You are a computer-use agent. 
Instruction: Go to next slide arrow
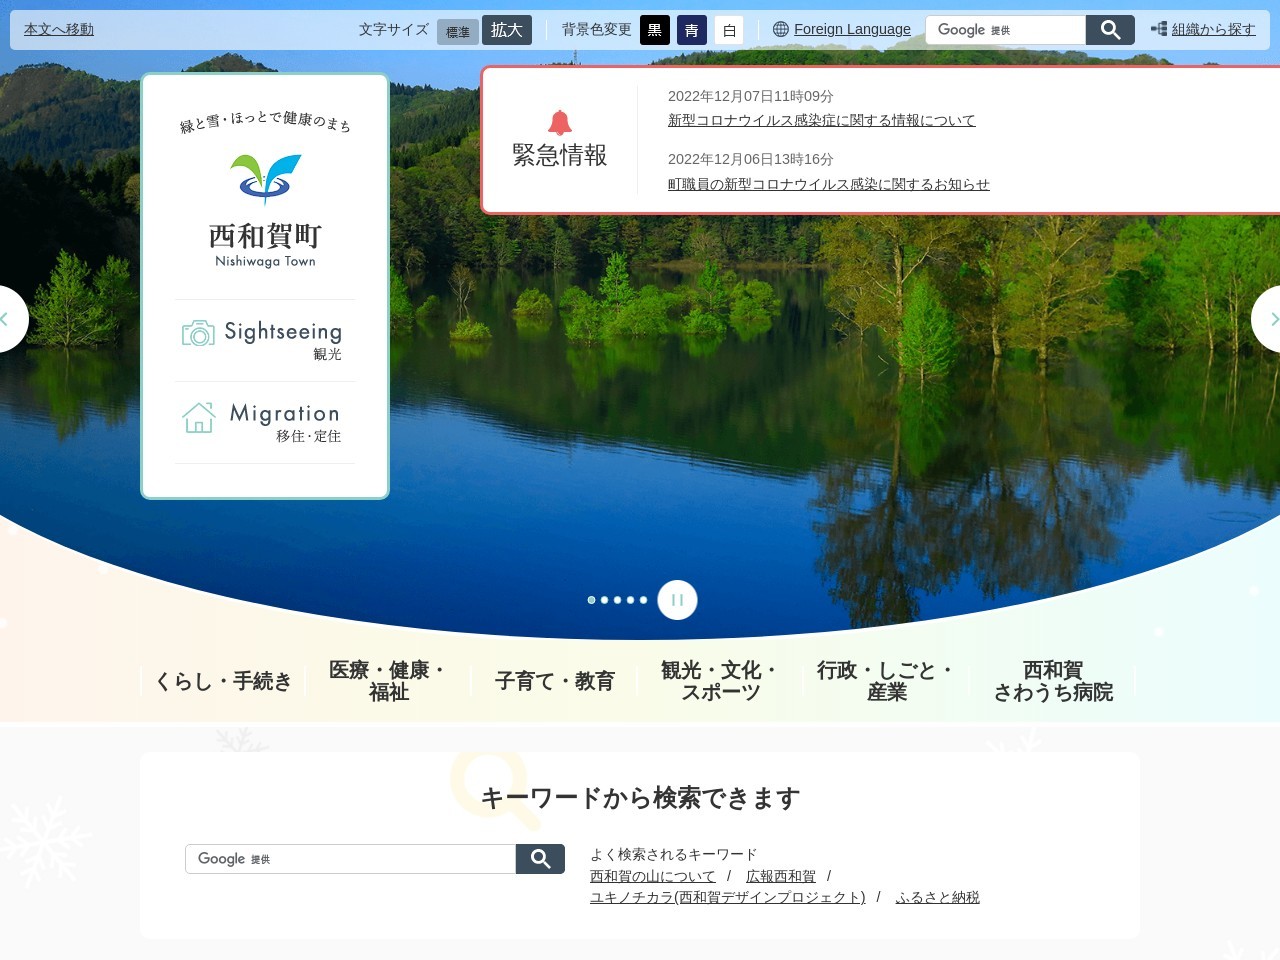1268,319
